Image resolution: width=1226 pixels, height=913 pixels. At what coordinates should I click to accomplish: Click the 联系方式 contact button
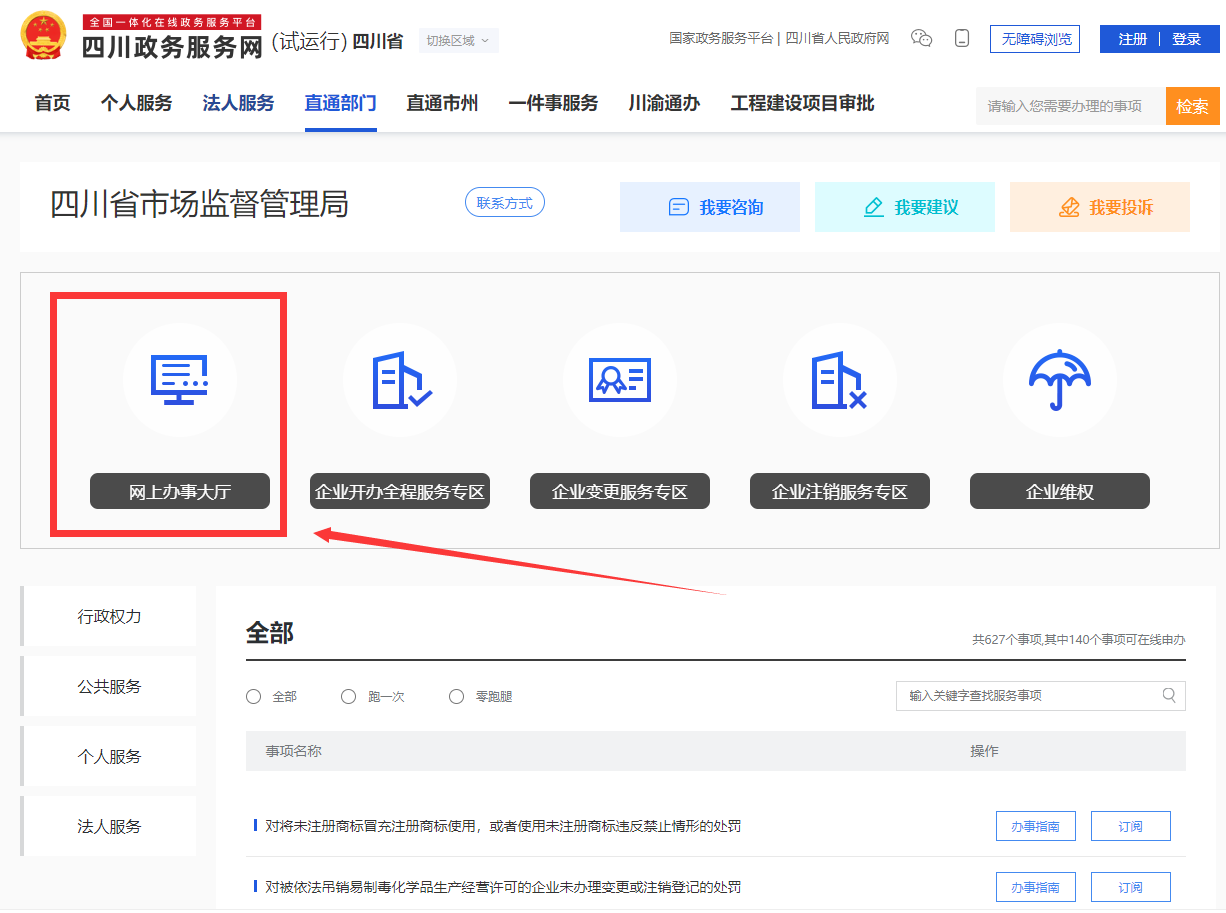tap(505, 203)
